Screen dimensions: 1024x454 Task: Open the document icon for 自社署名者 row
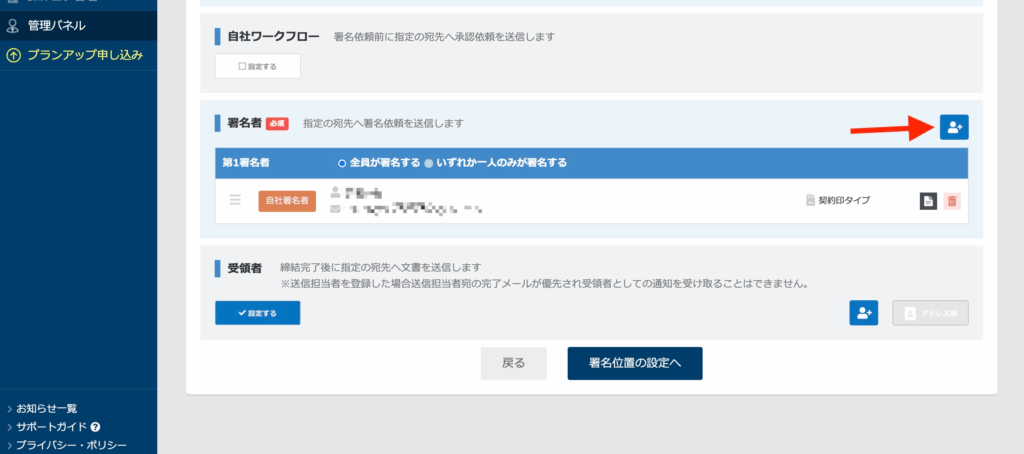click(929, 201)
